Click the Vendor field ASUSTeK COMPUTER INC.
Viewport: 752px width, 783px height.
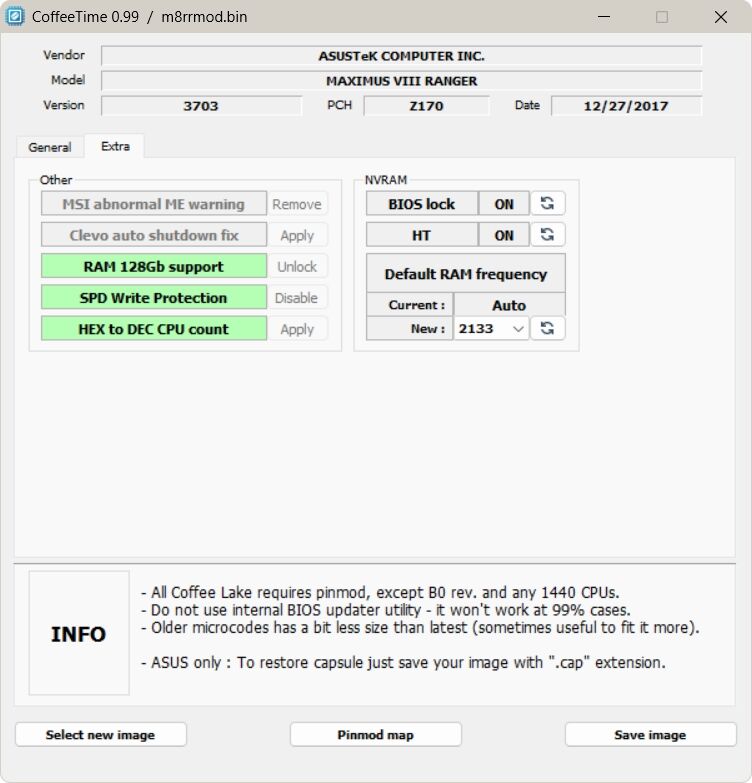point(401,56)
